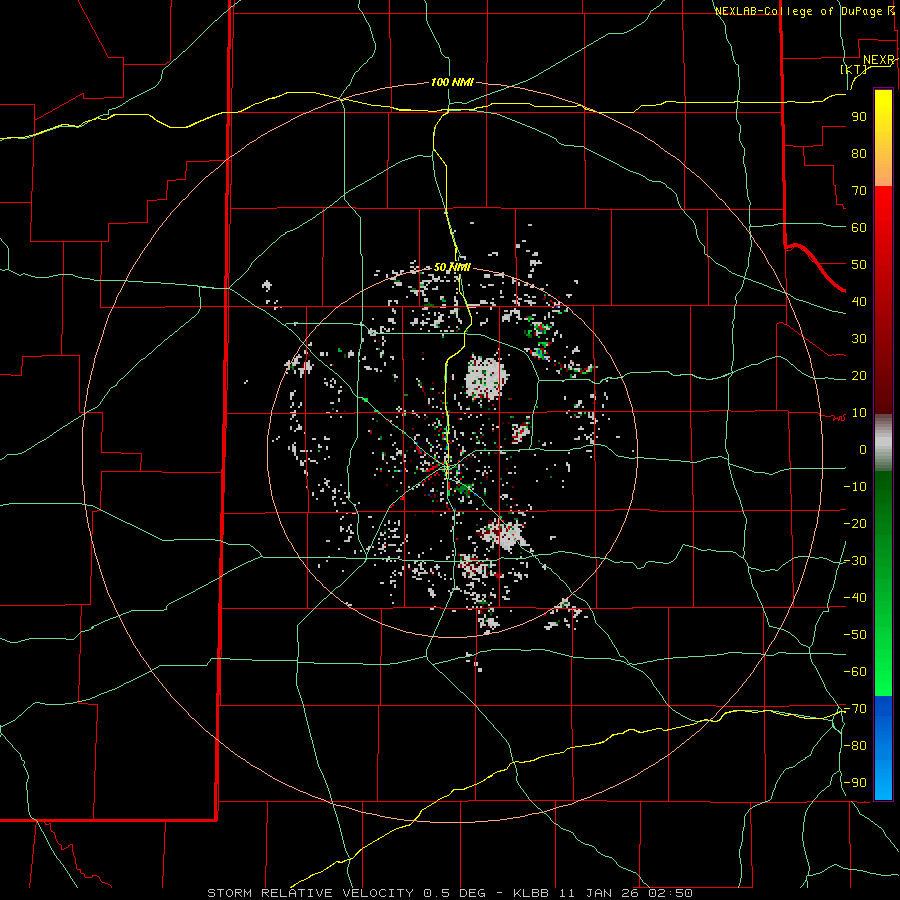Image resolution: width=900 pixels, height=900 pixels.
Task: Click the "[KT]" units label
Action: pos(854,69)
